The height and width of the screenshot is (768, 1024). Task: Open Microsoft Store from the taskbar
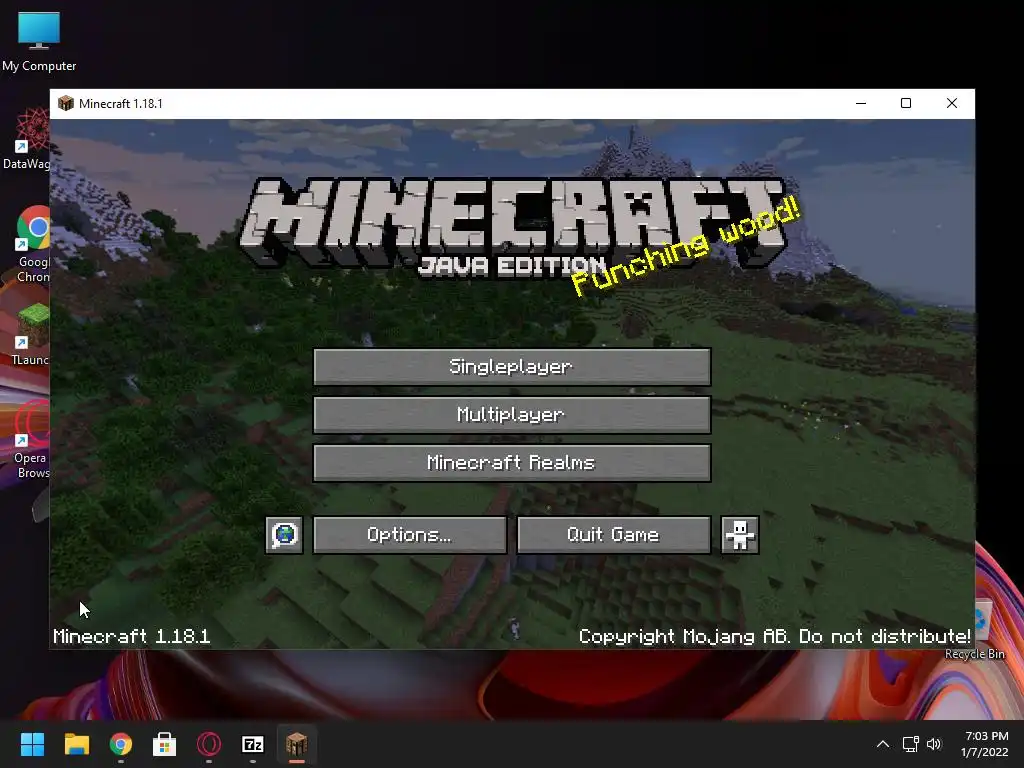[x=165, y=744]
